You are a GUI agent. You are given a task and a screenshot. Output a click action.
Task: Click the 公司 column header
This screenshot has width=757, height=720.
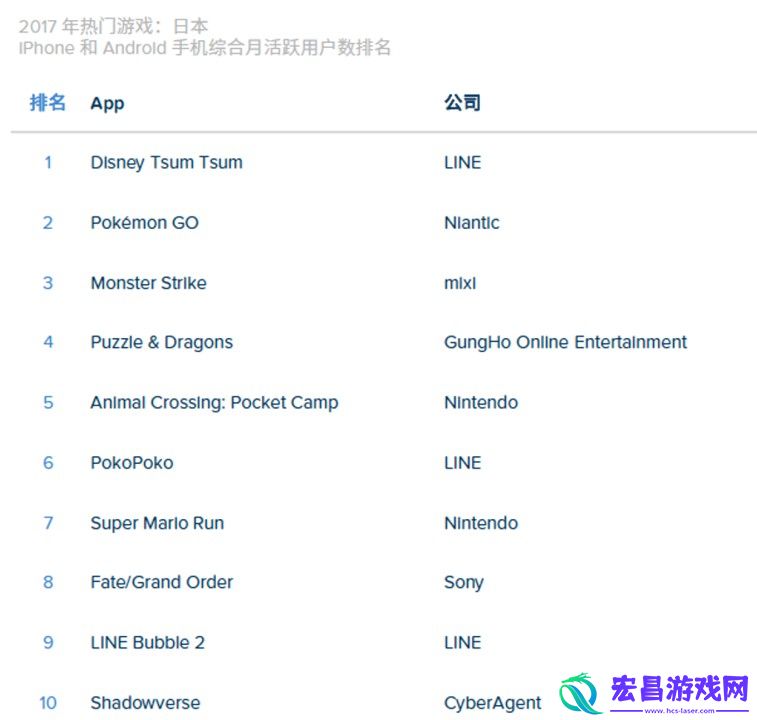pos(462,102)
